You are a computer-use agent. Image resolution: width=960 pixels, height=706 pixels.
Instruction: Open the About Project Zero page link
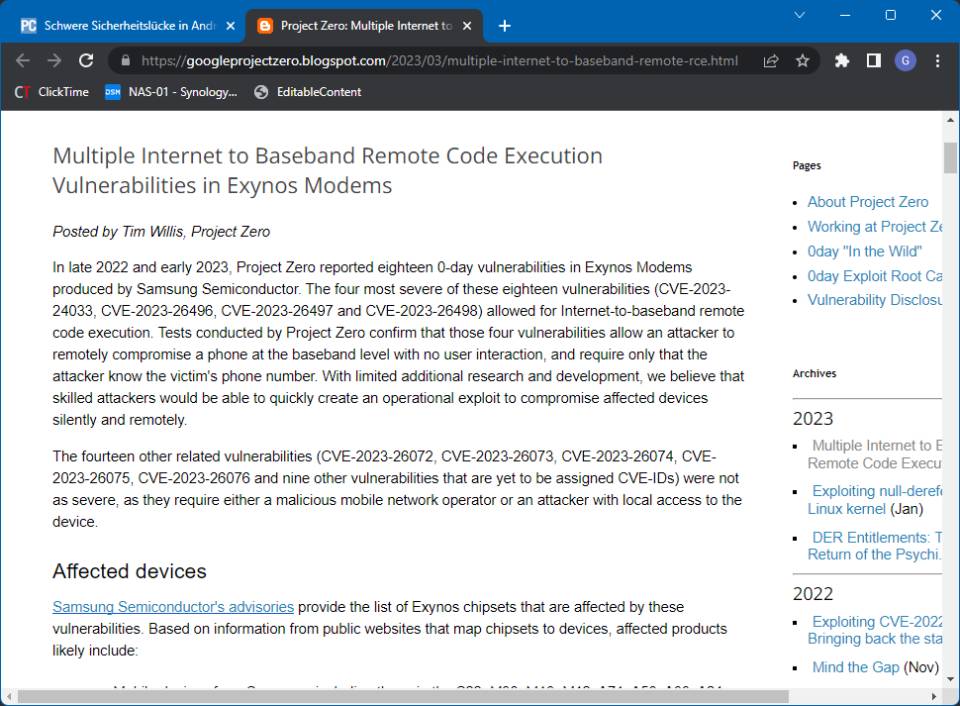click(868, 202)
